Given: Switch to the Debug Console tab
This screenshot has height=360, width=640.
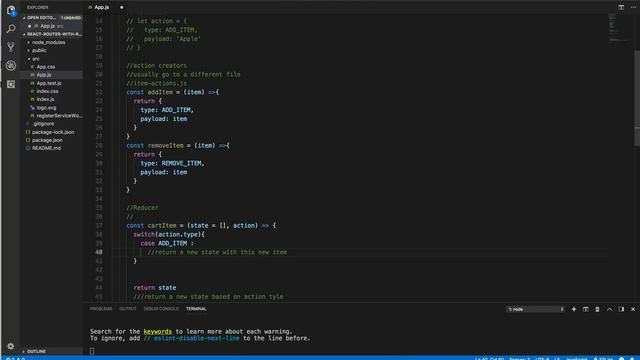Looking at the screenshot, I should tap(161, 309).
